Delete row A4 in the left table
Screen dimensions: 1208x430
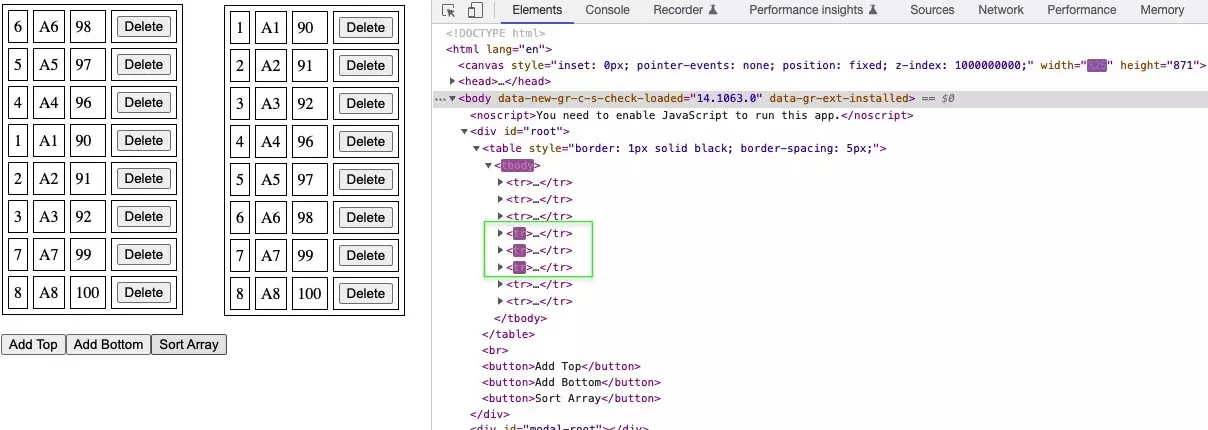pyautogui.click(x=144, y=102)
